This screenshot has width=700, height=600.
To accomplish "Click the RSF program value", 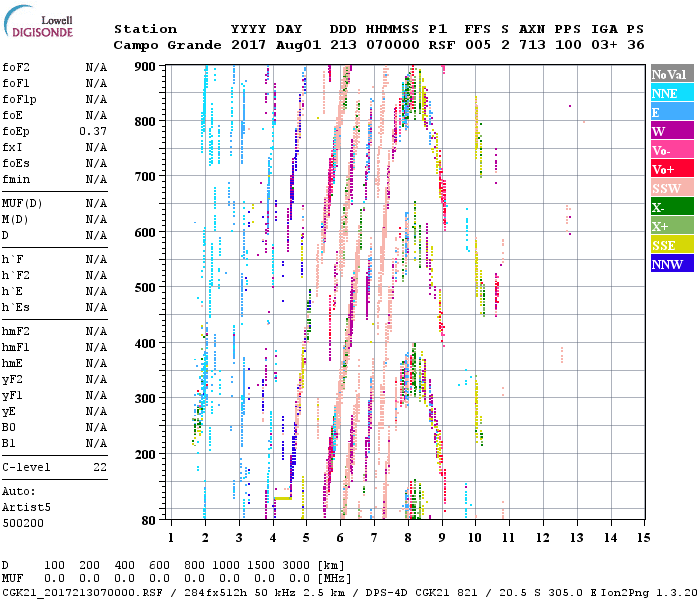I will [x=442, y=45].
